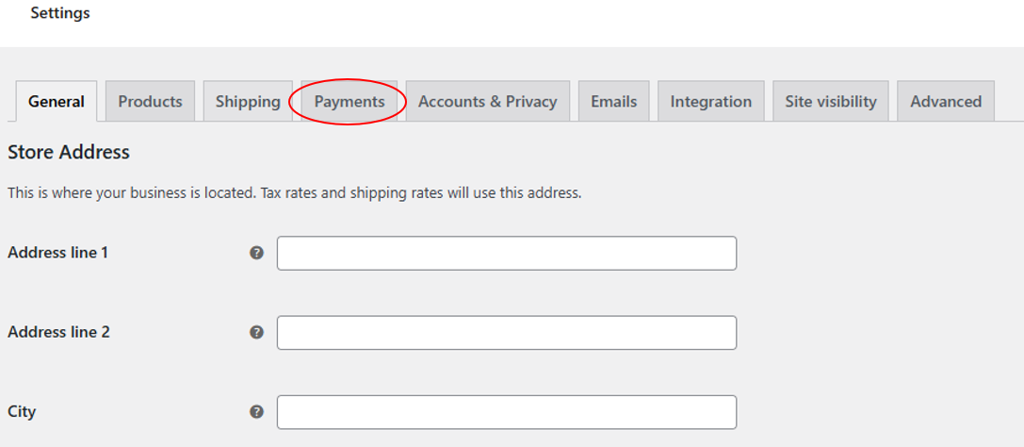This screenshot has height=447, width=1024.
Task: Focus the Address line 1 text field
Action: (506, 253)
